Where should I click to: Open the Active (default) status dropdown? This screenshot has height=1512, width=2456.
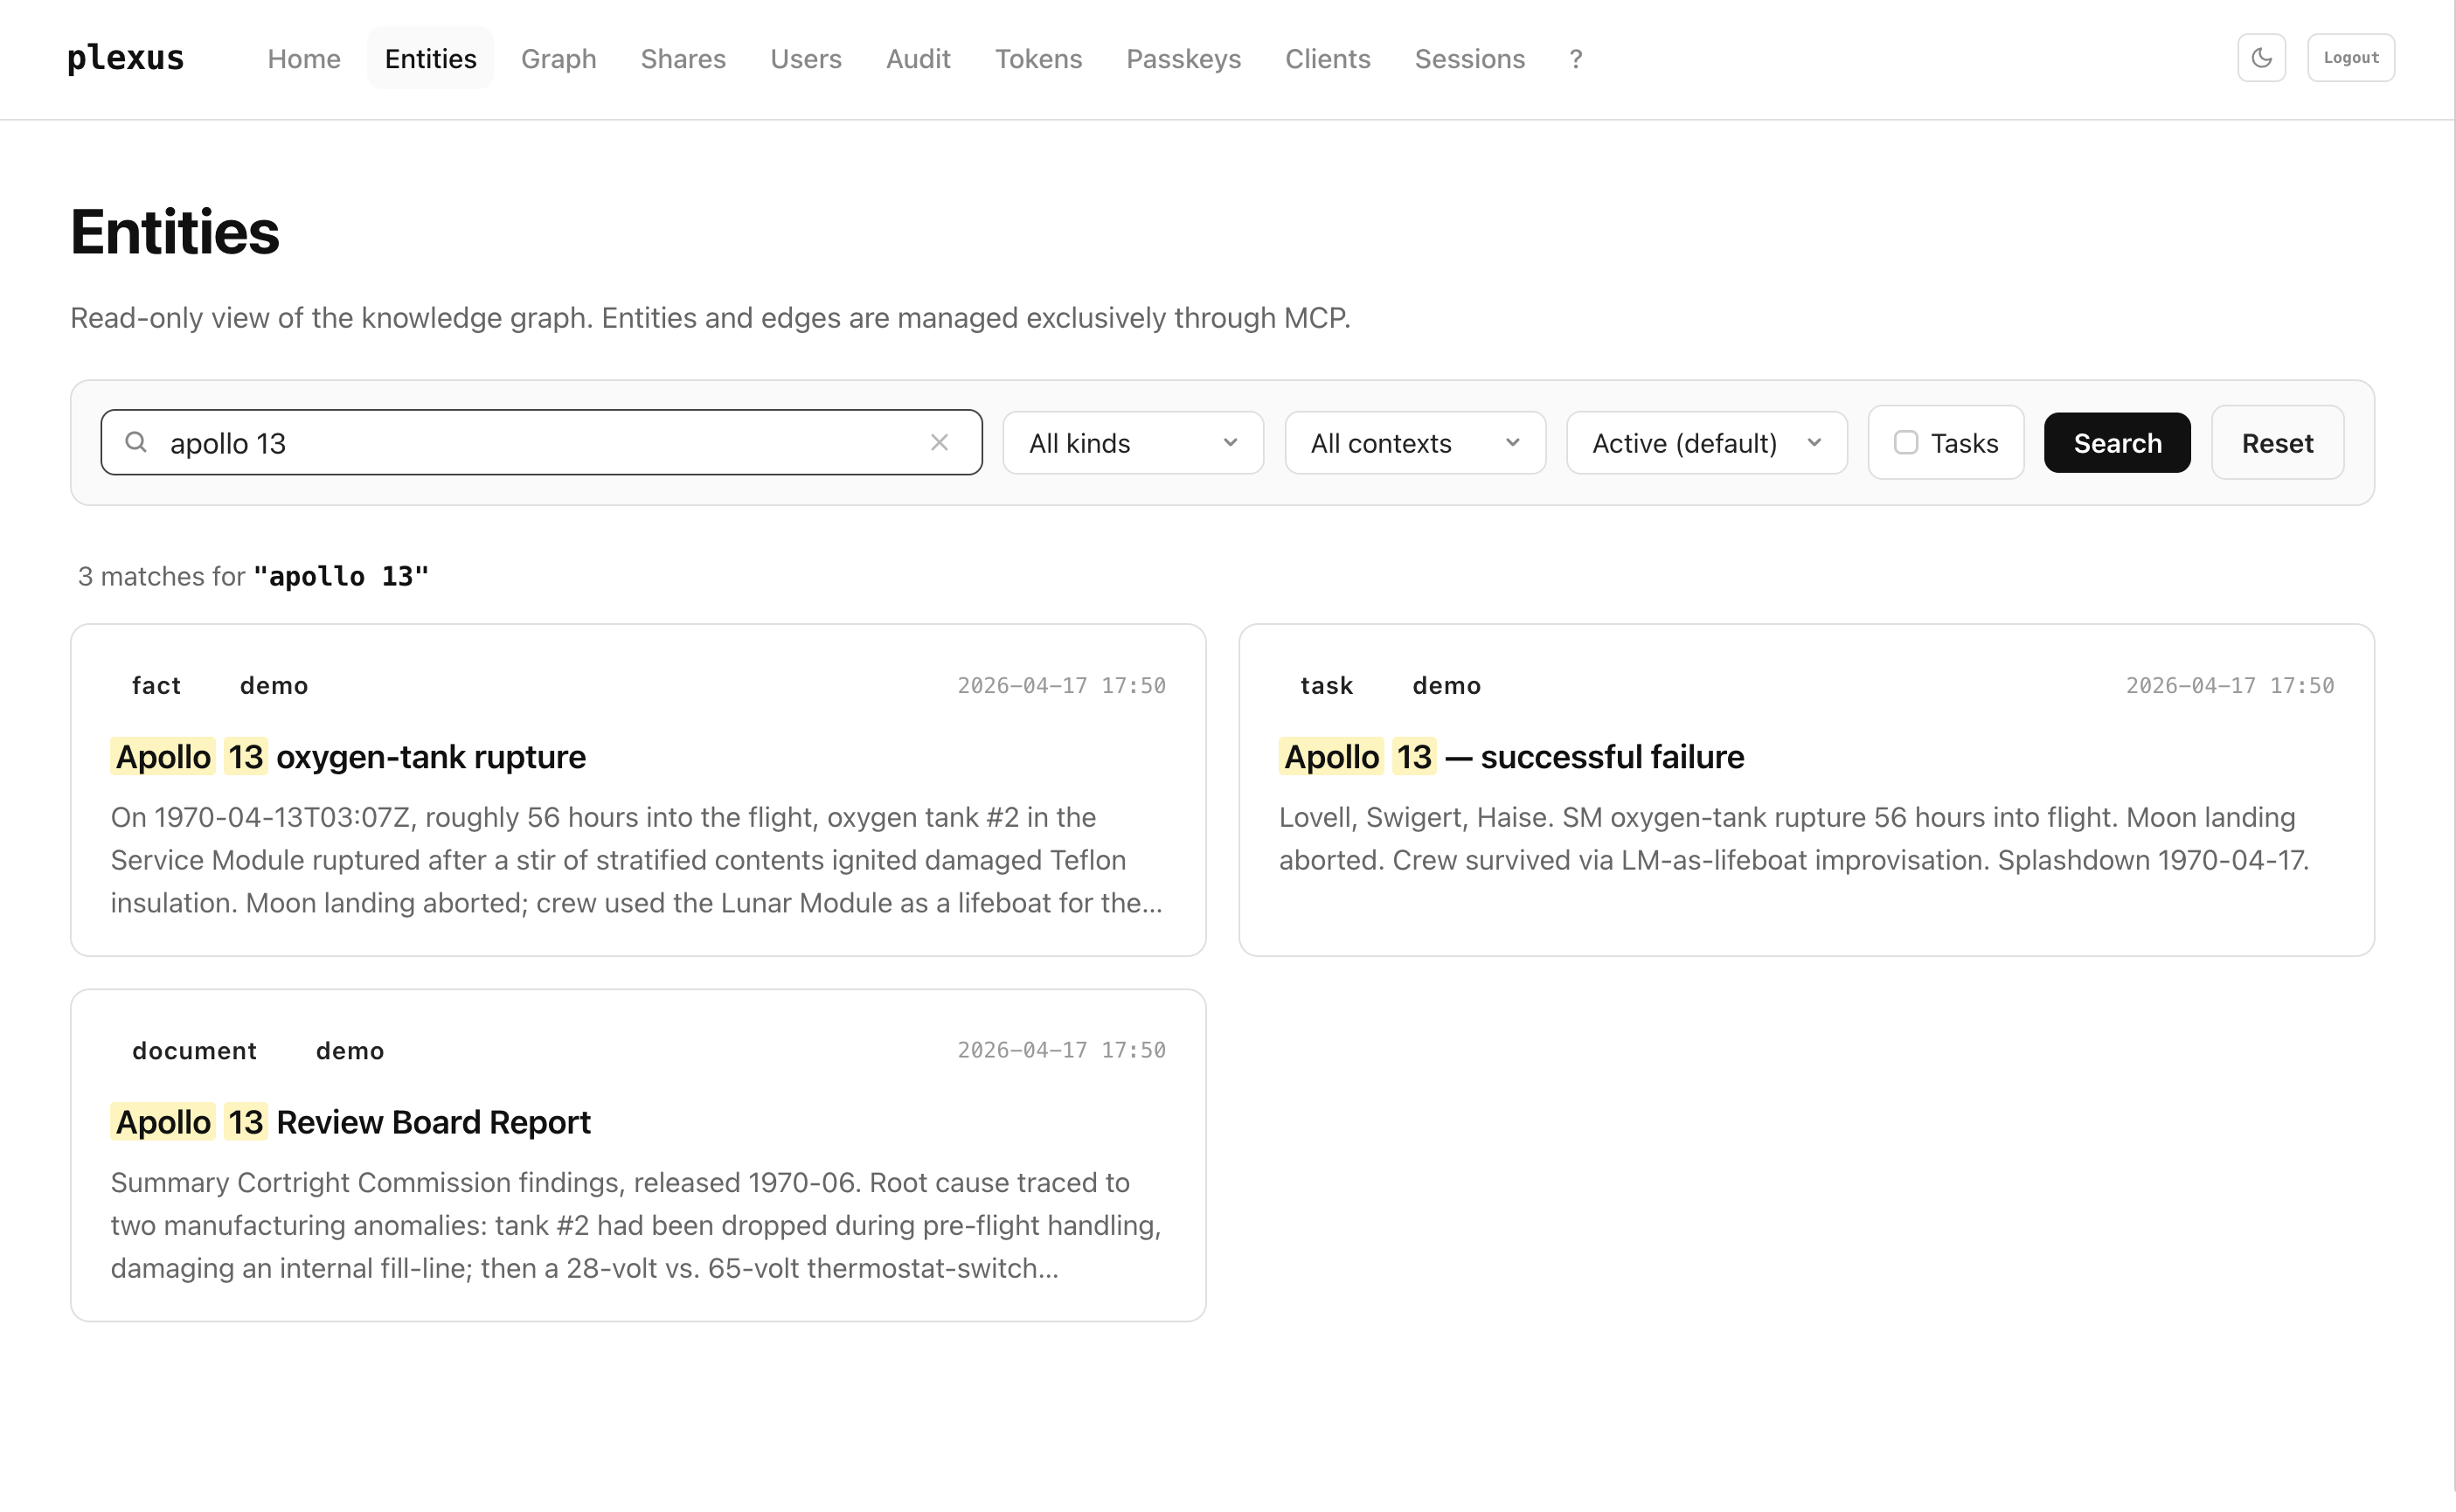pos(1706,442)
